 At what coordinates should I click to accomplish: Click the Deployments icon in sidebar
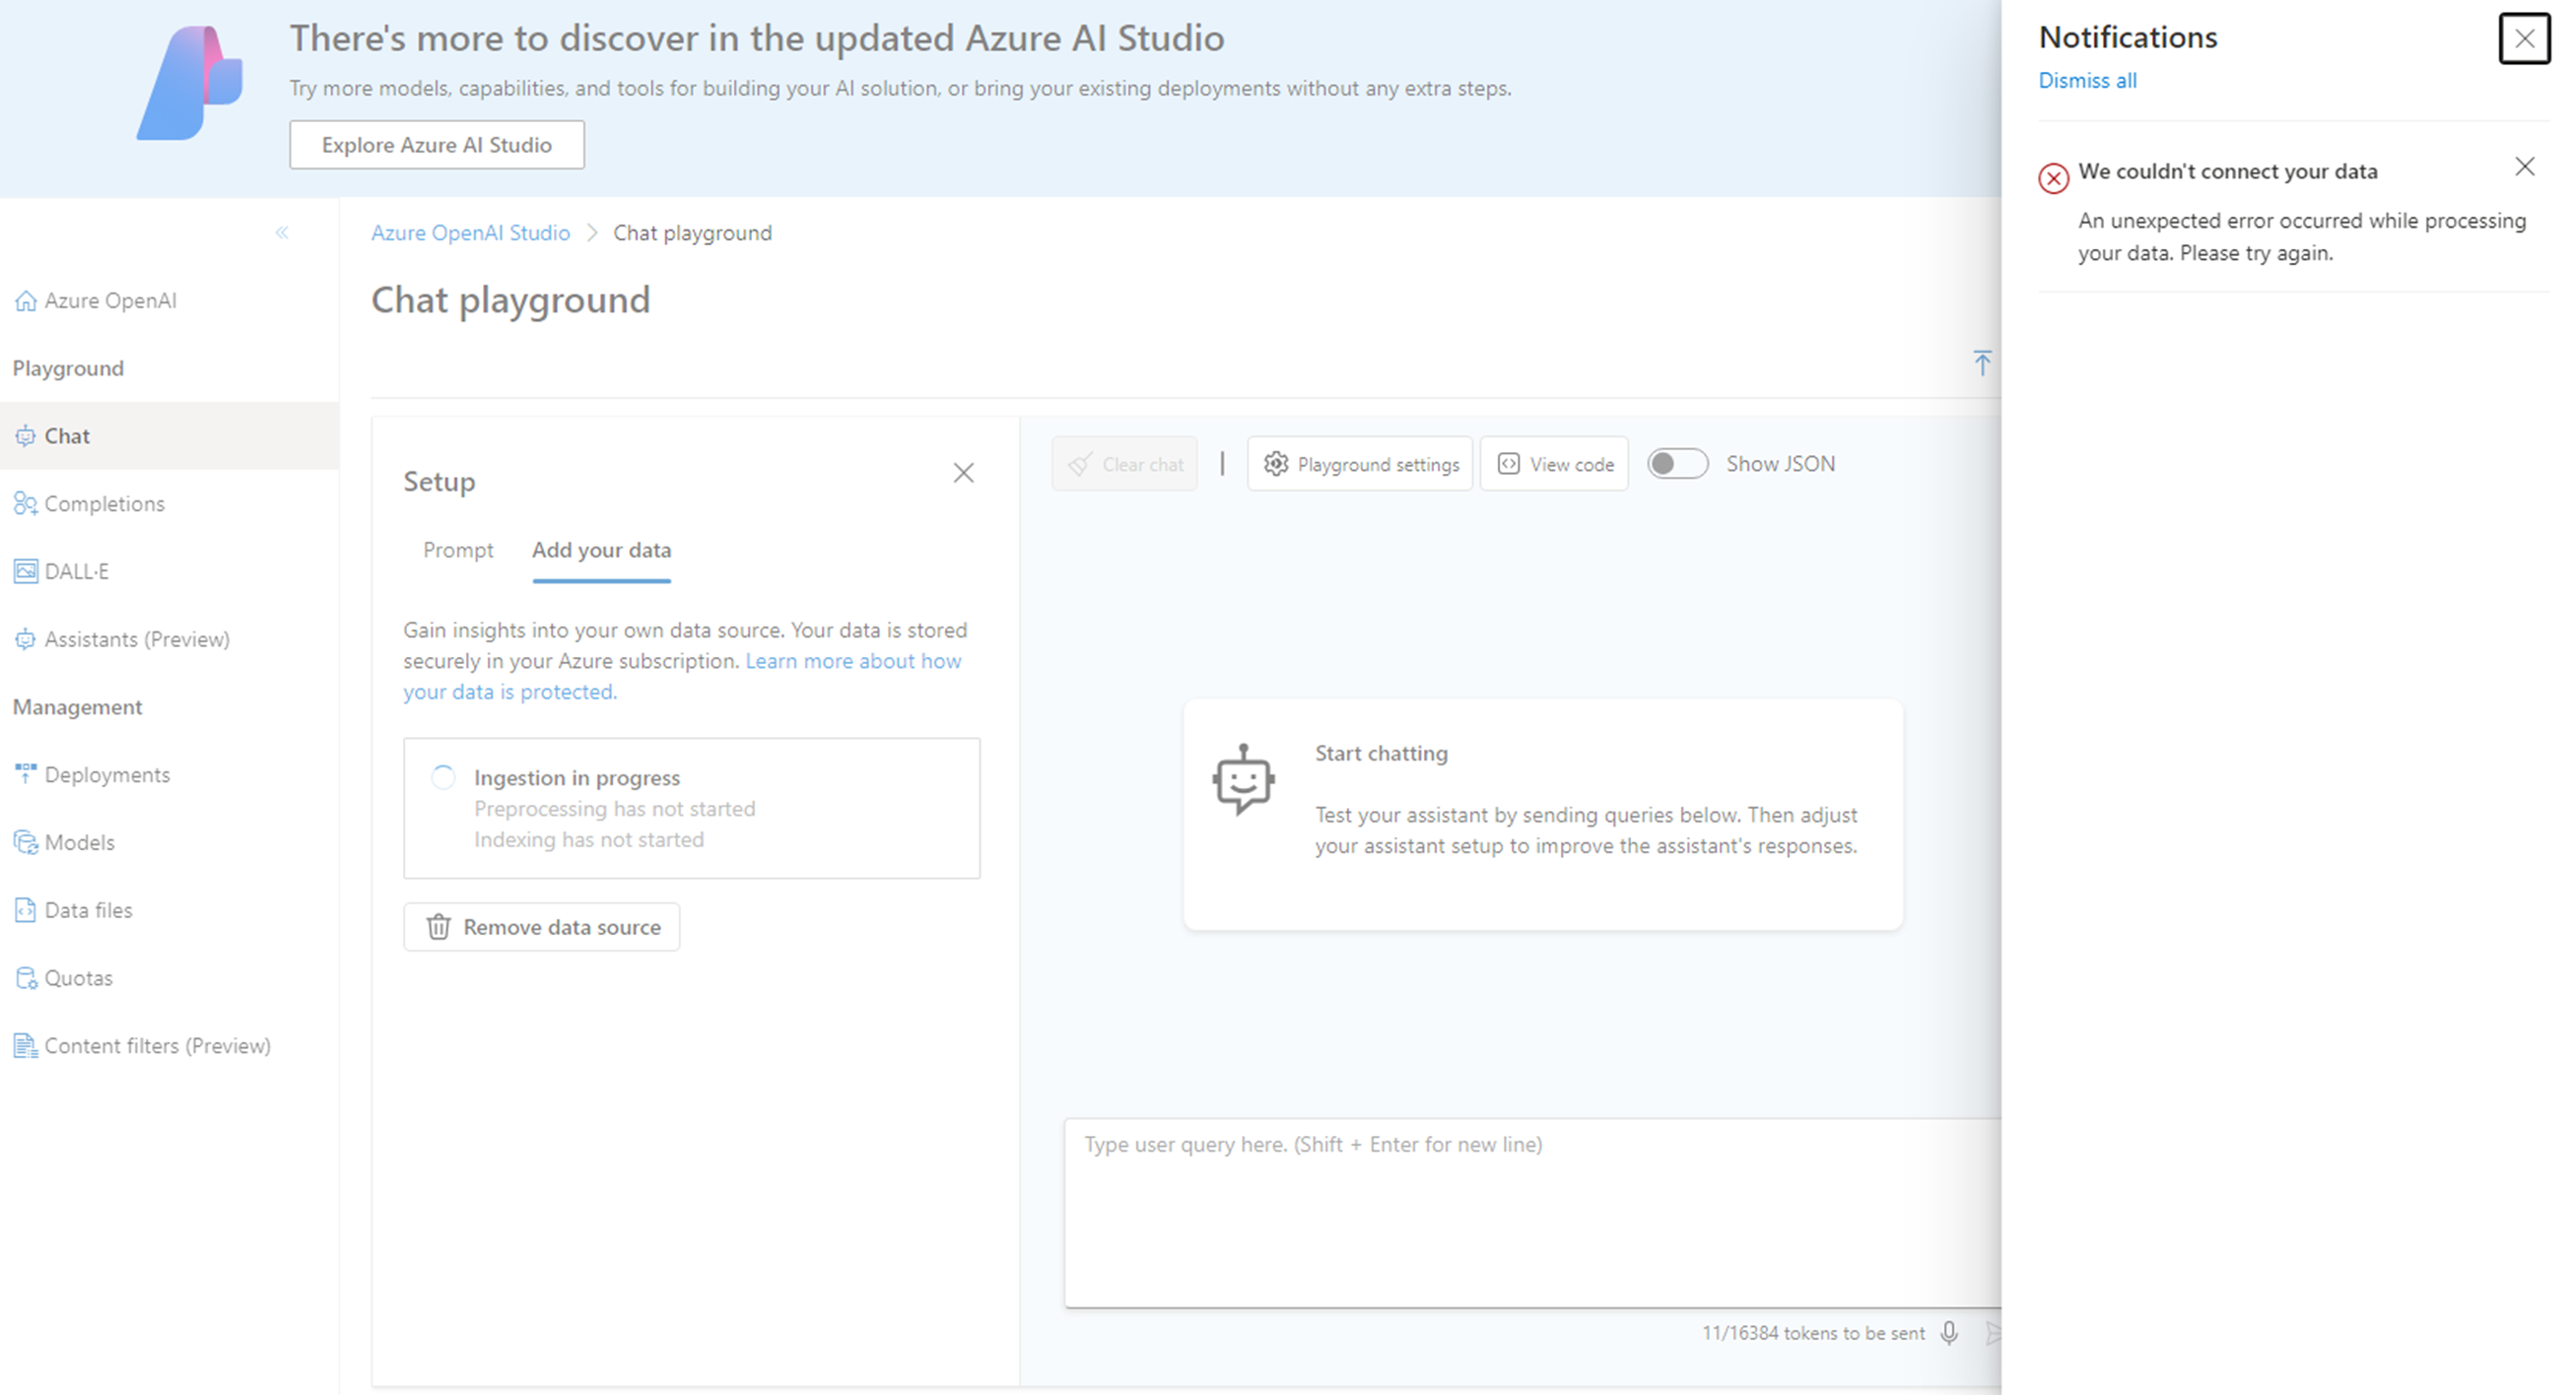[26, 774]
